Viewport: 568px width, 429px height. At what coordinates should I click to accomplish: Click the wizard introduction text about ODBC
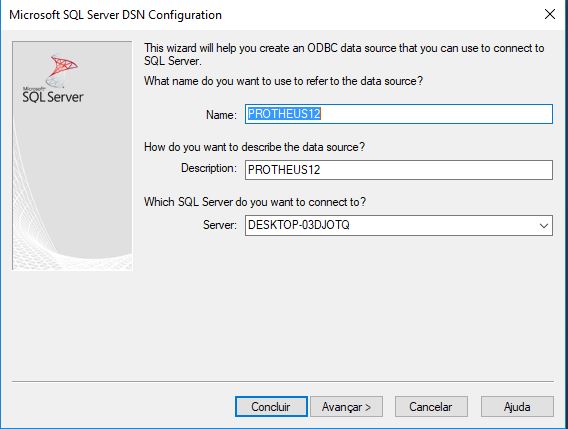pyautogui.click(x=344, y=54)
